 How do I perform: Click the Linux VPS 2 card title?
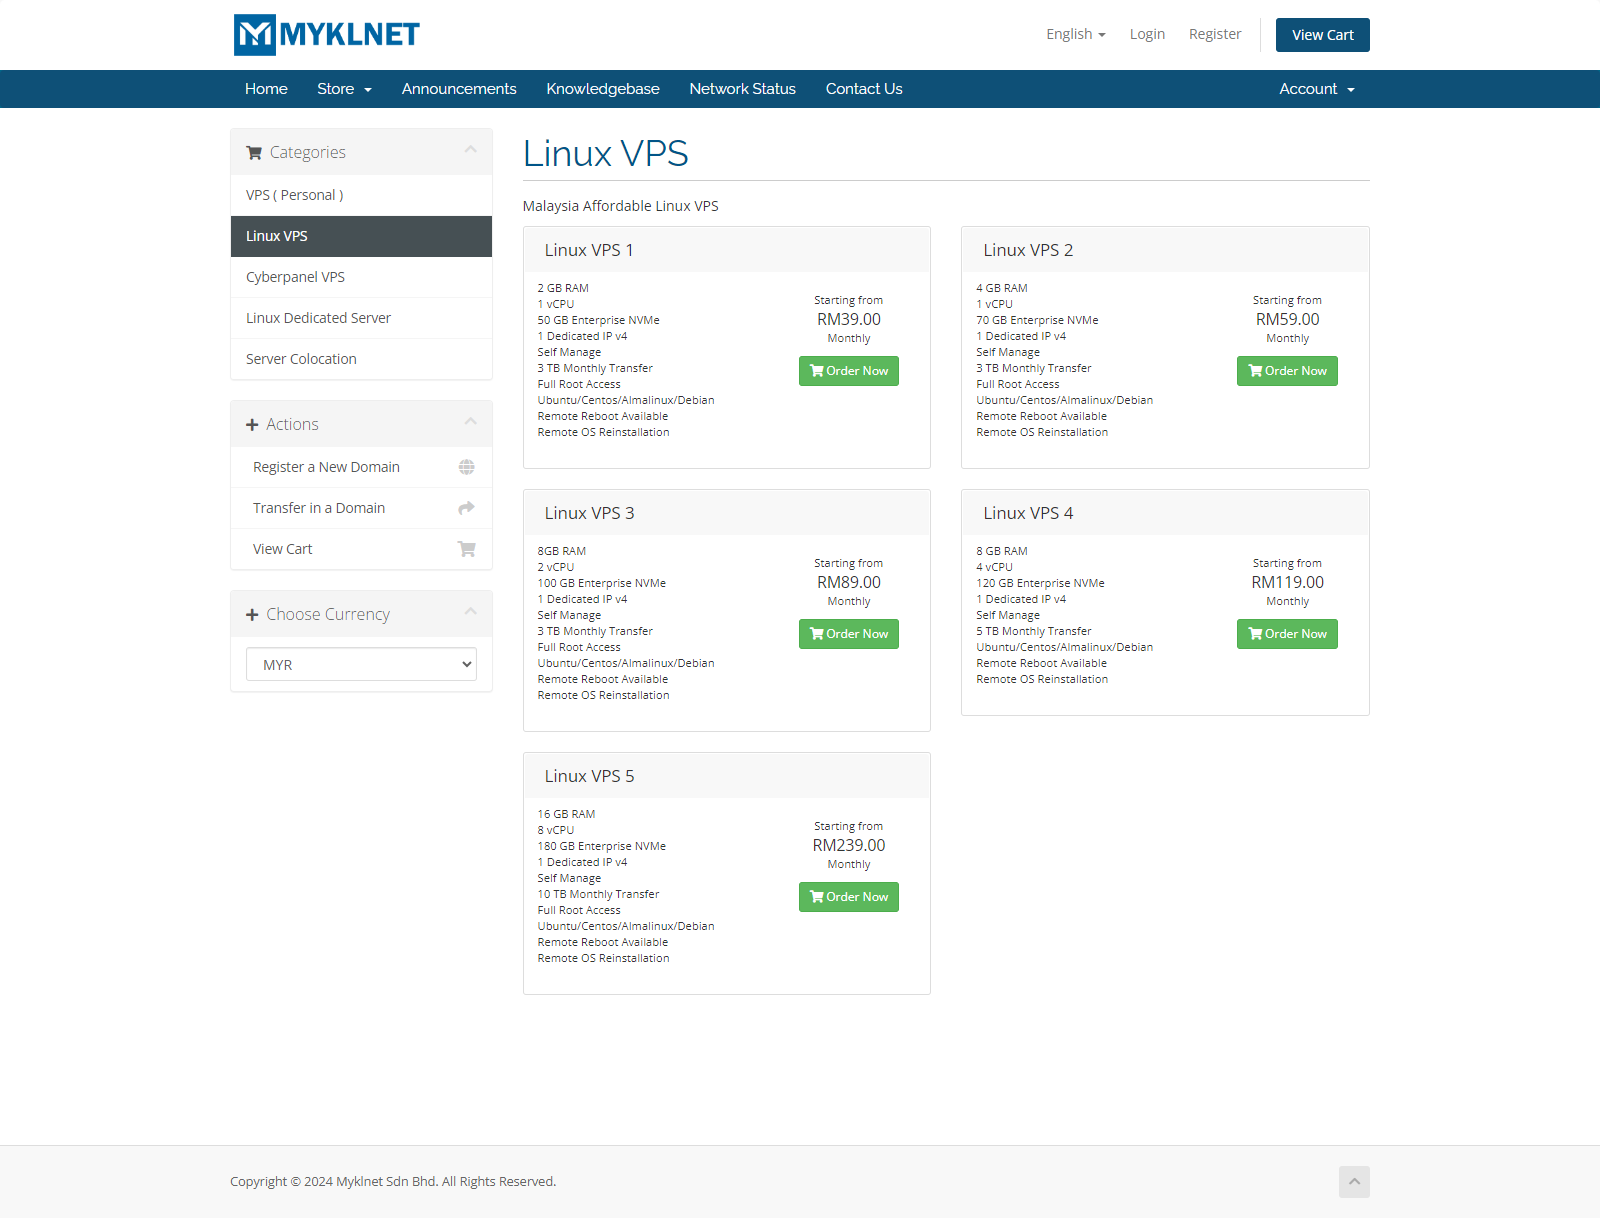click(1028, 250)
